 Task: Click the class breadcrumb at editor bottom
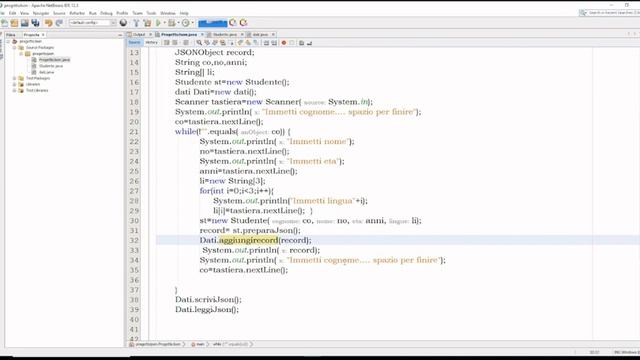(157, 344)
